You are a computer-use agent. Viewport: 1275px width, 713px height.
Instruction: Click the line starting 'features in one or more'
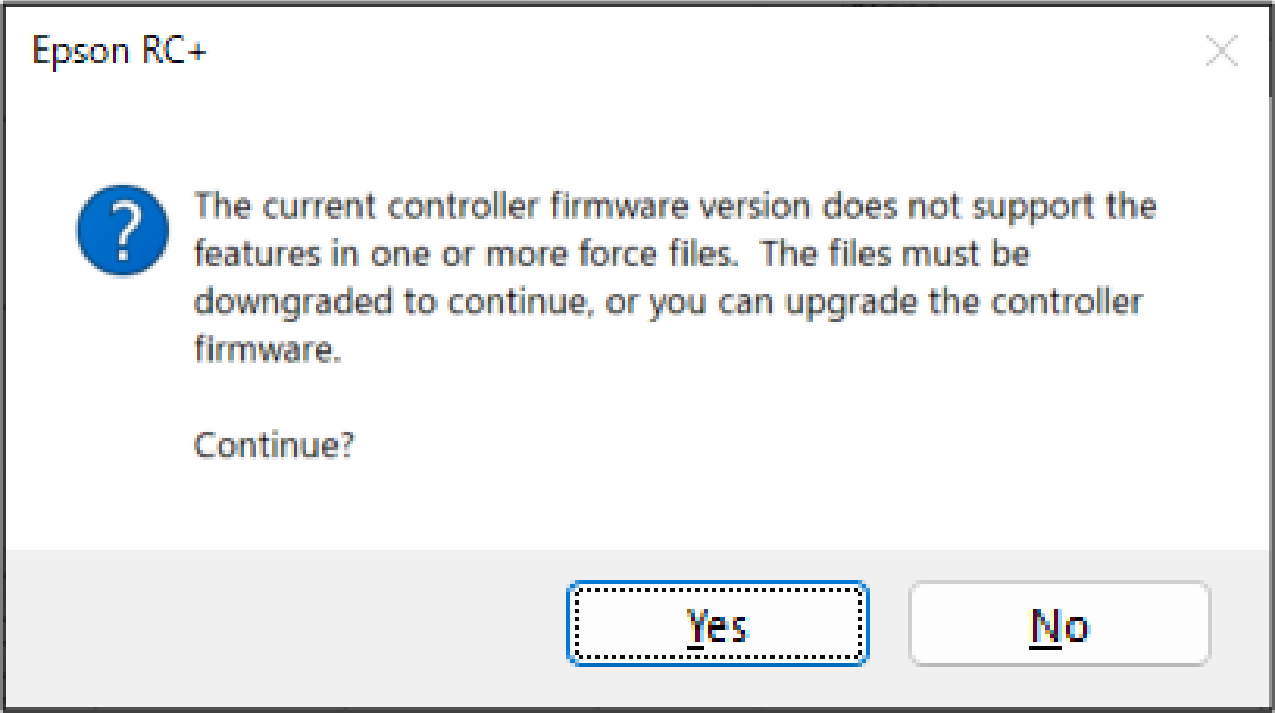pos(610,254)
